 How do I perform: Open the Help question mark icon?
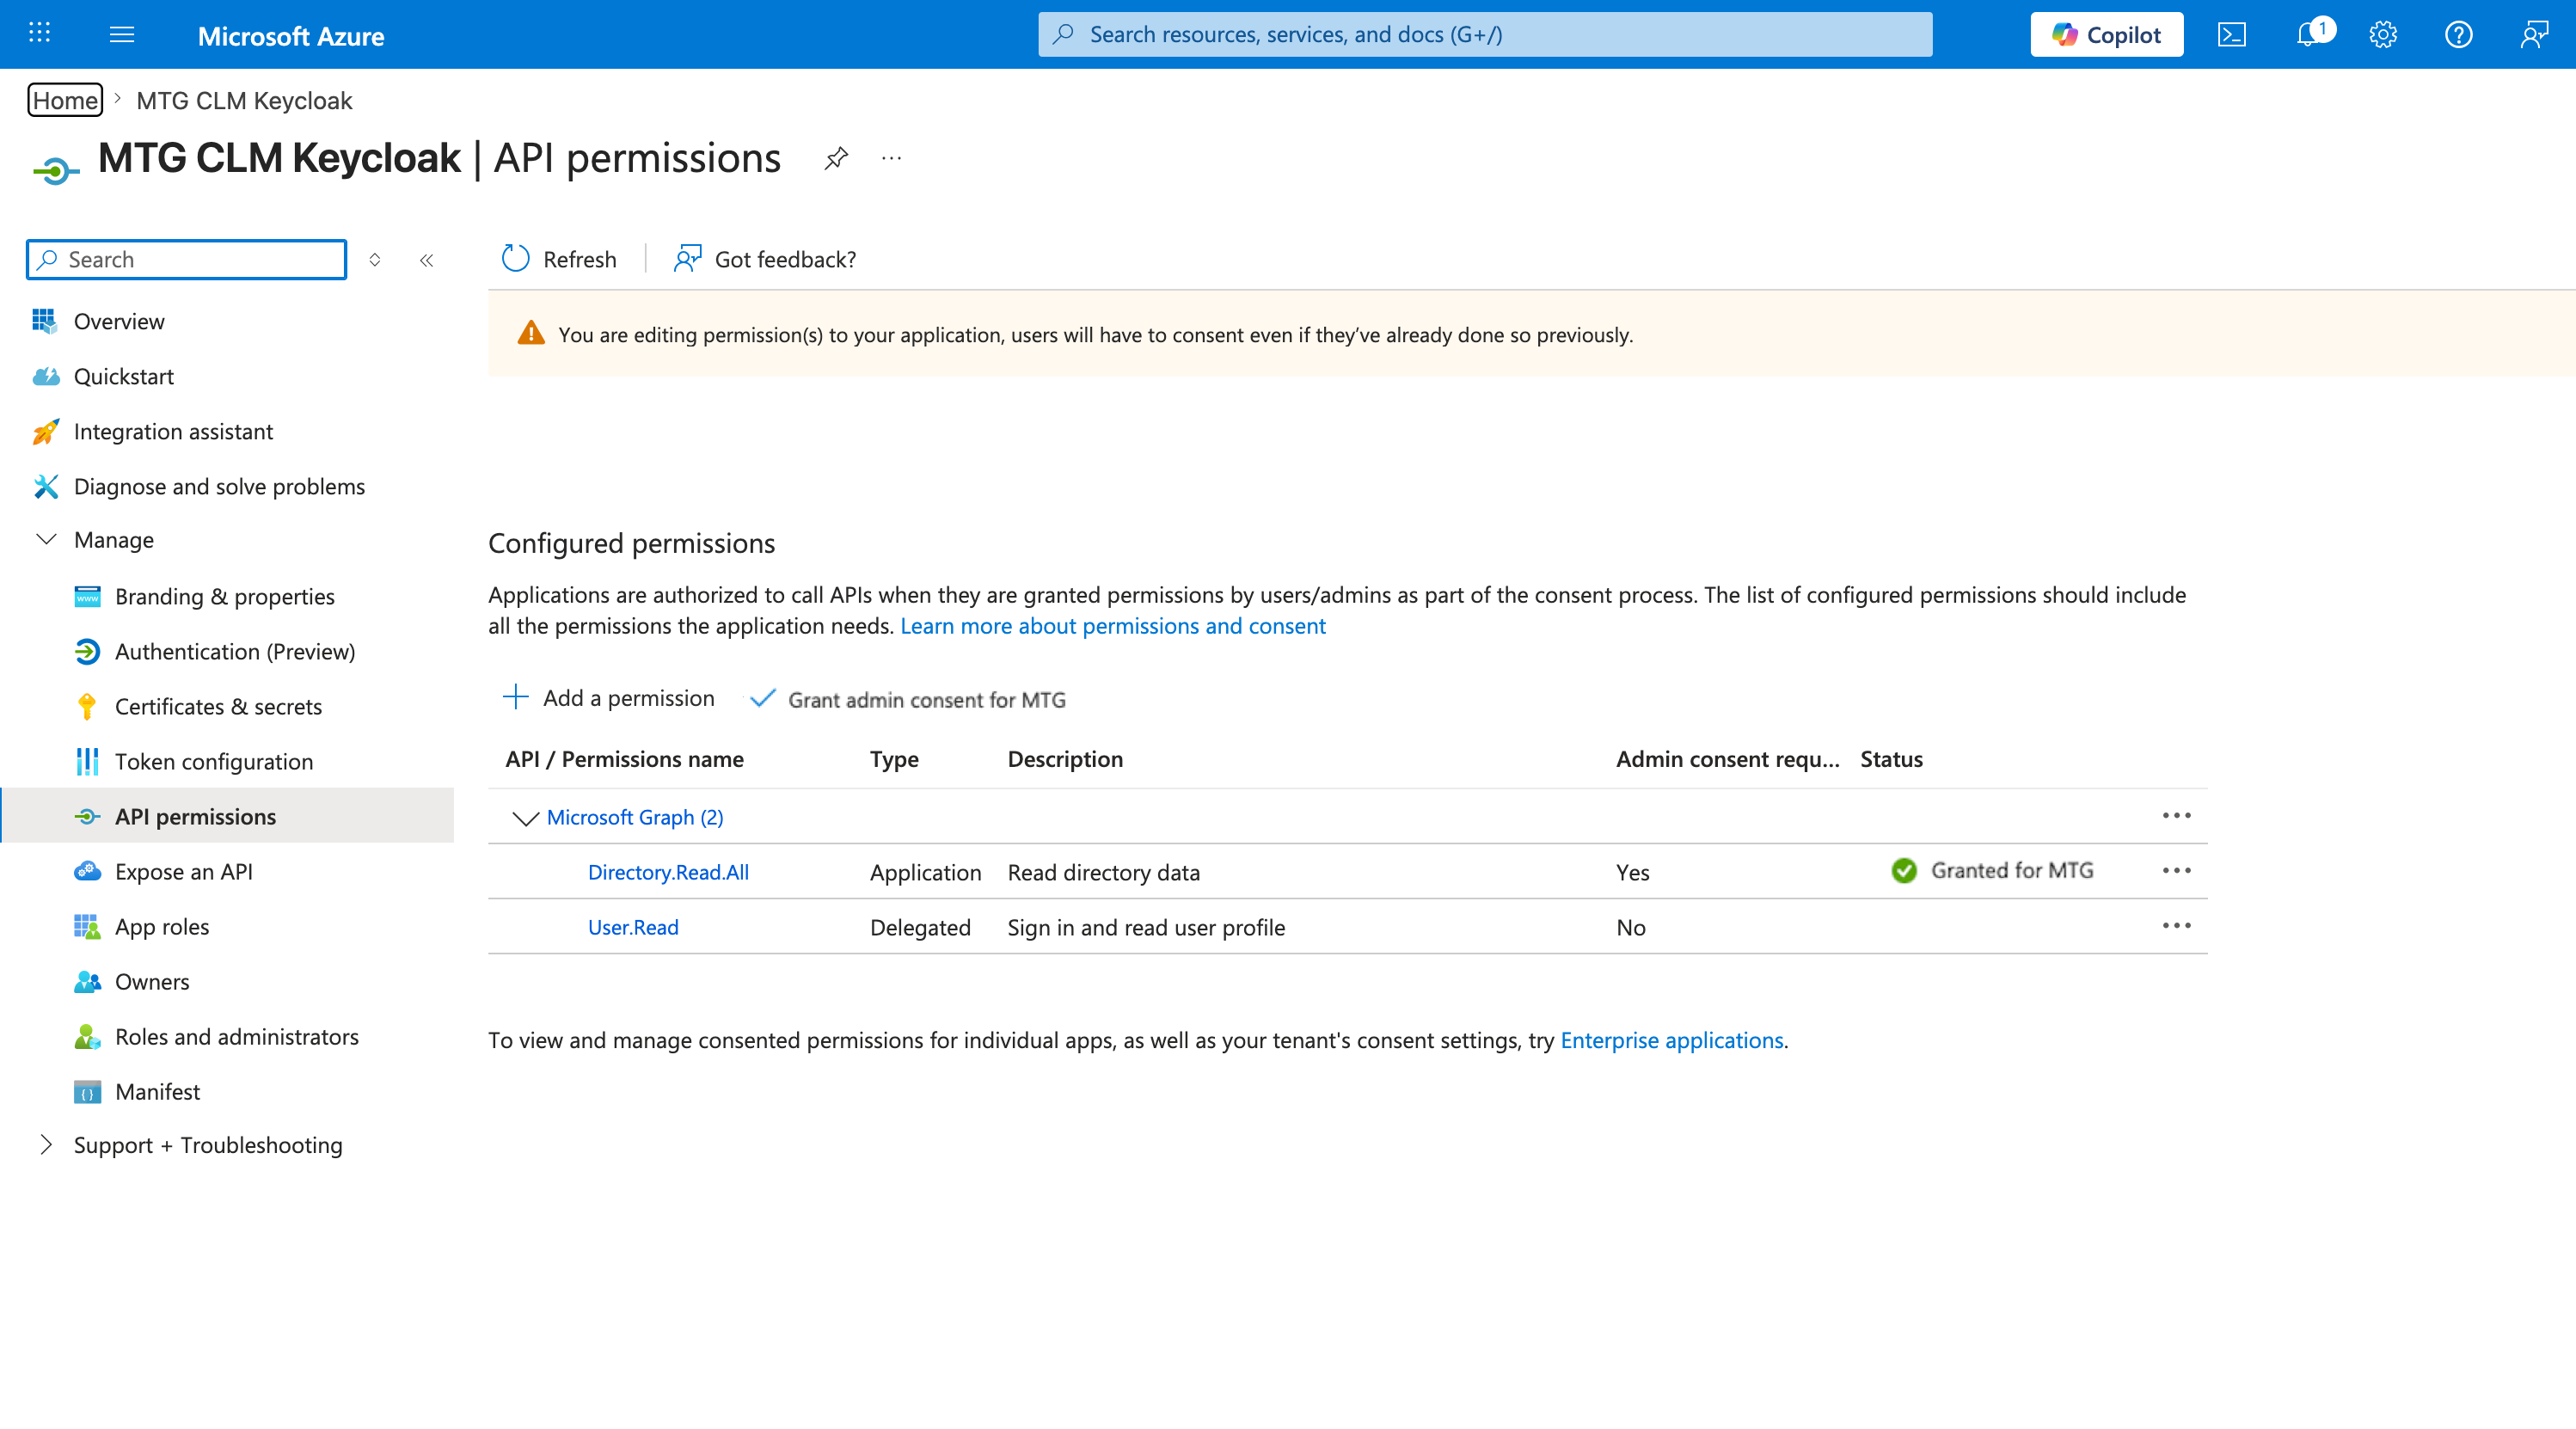(2458, 34)
